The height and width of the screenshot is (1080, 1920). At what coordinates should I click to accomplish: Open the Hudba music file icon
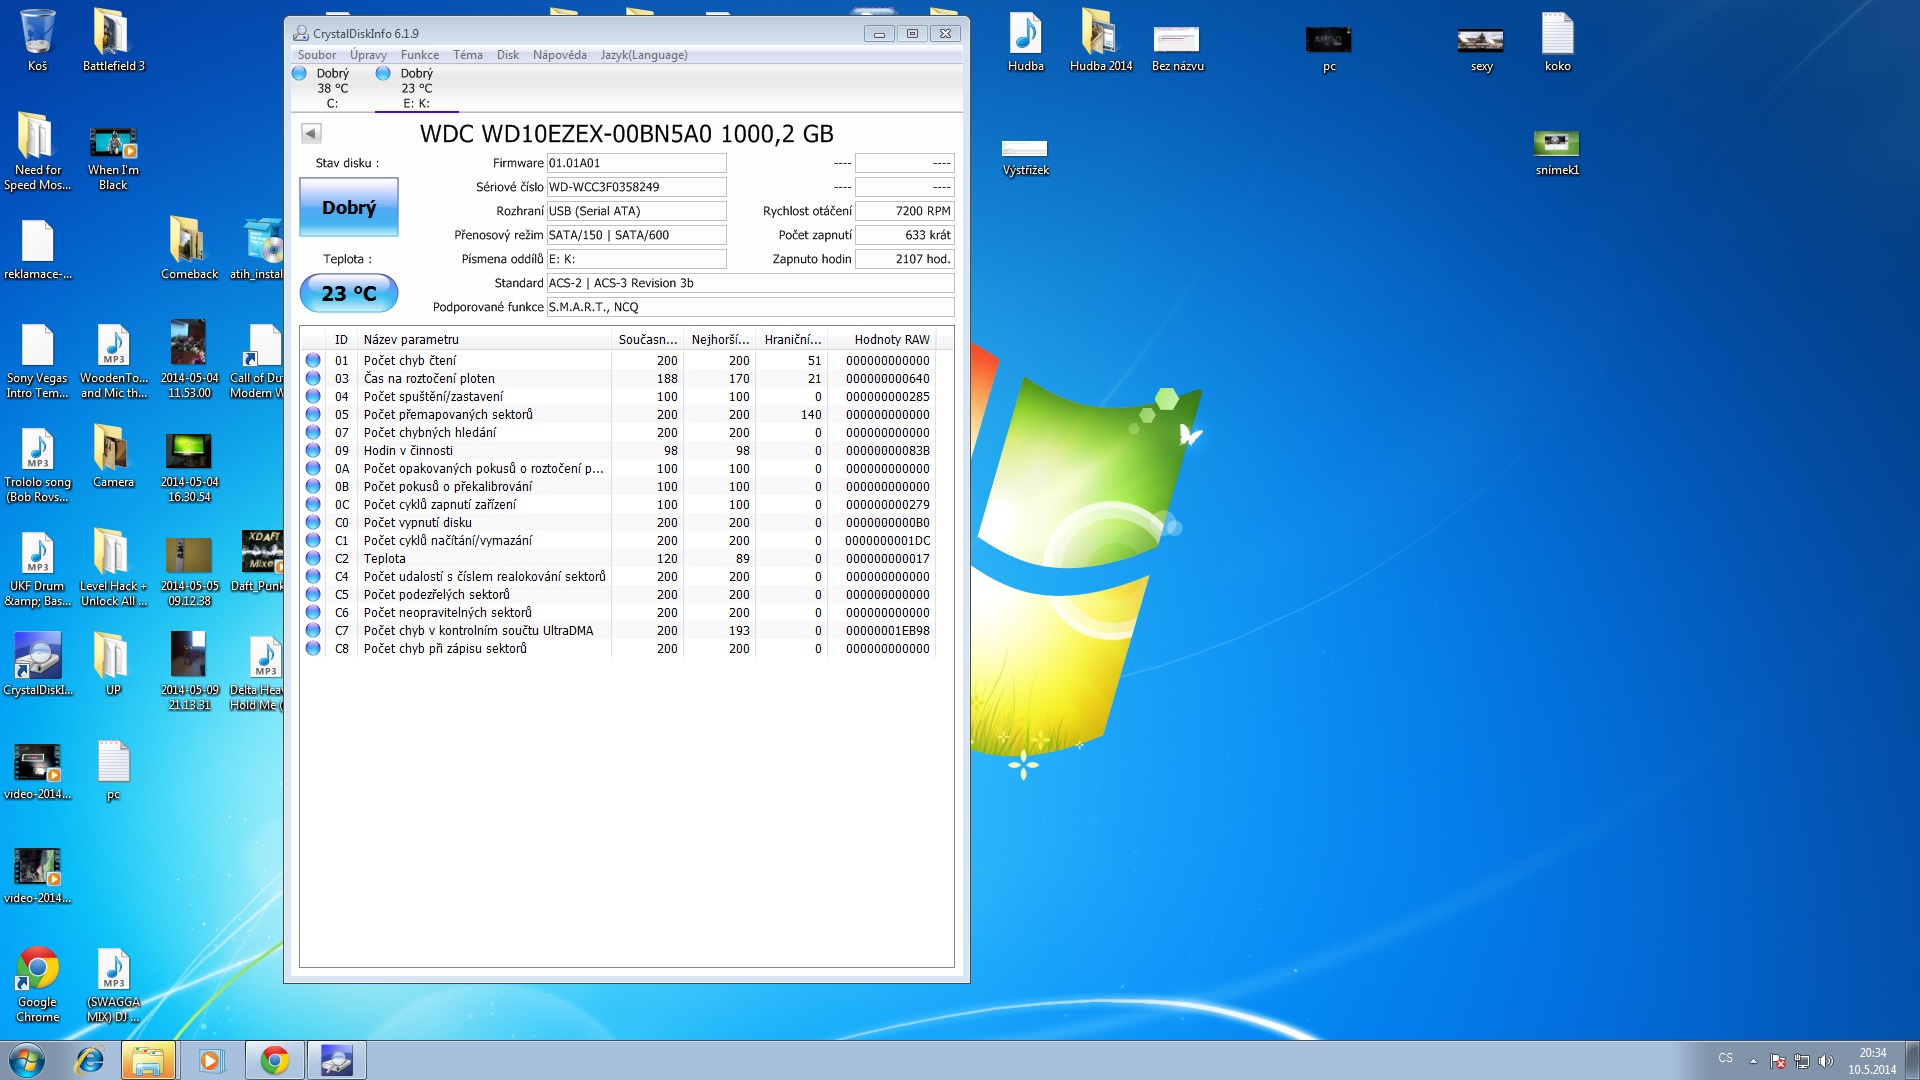click(x=1025, y=40)
